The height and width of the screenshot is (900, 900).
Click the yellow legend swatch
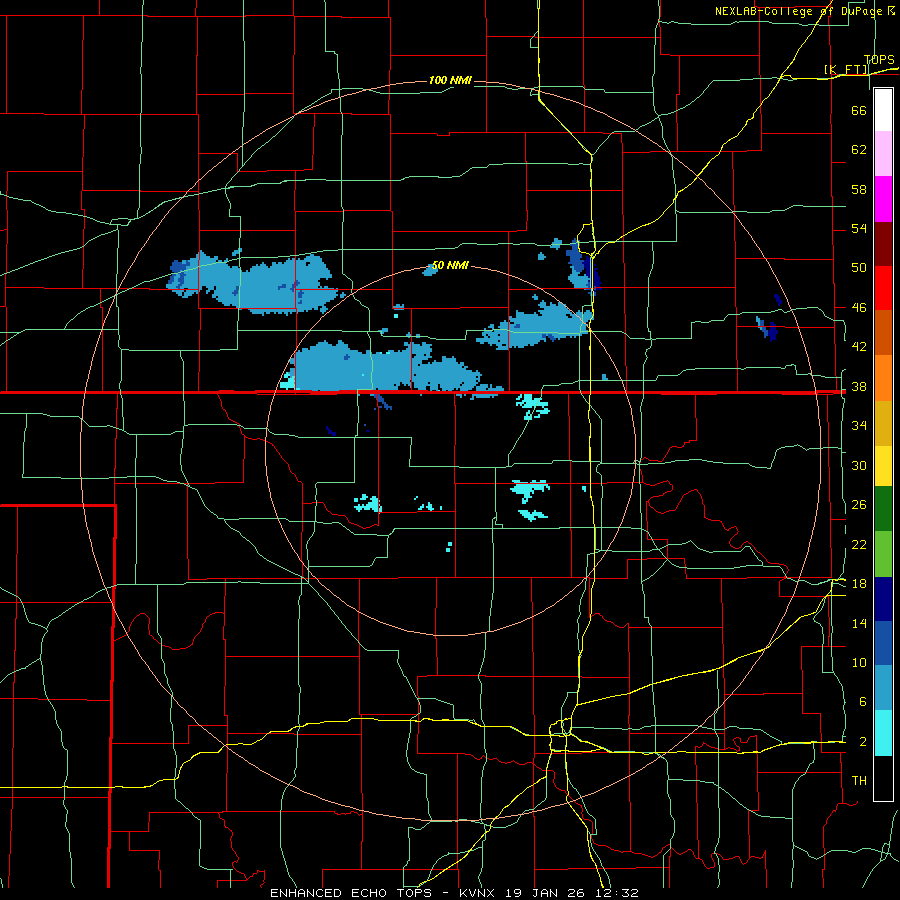(883, 466)
